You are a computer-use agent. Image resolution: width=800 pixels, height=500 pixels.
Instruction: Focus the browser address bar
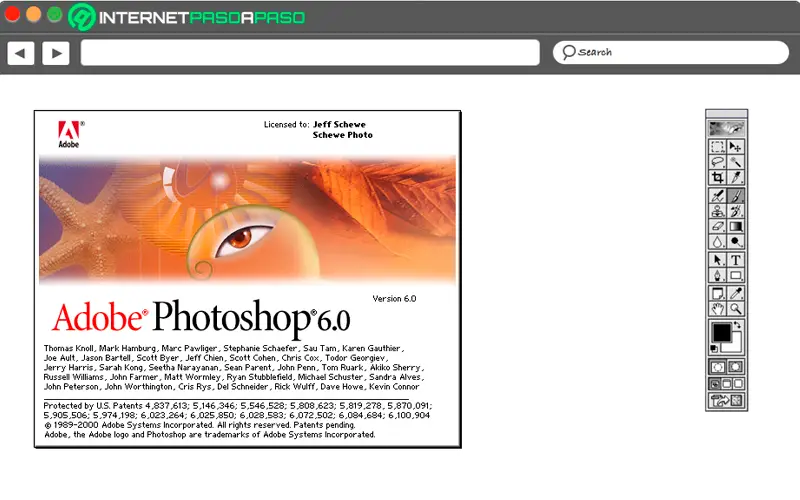(310, 53)
